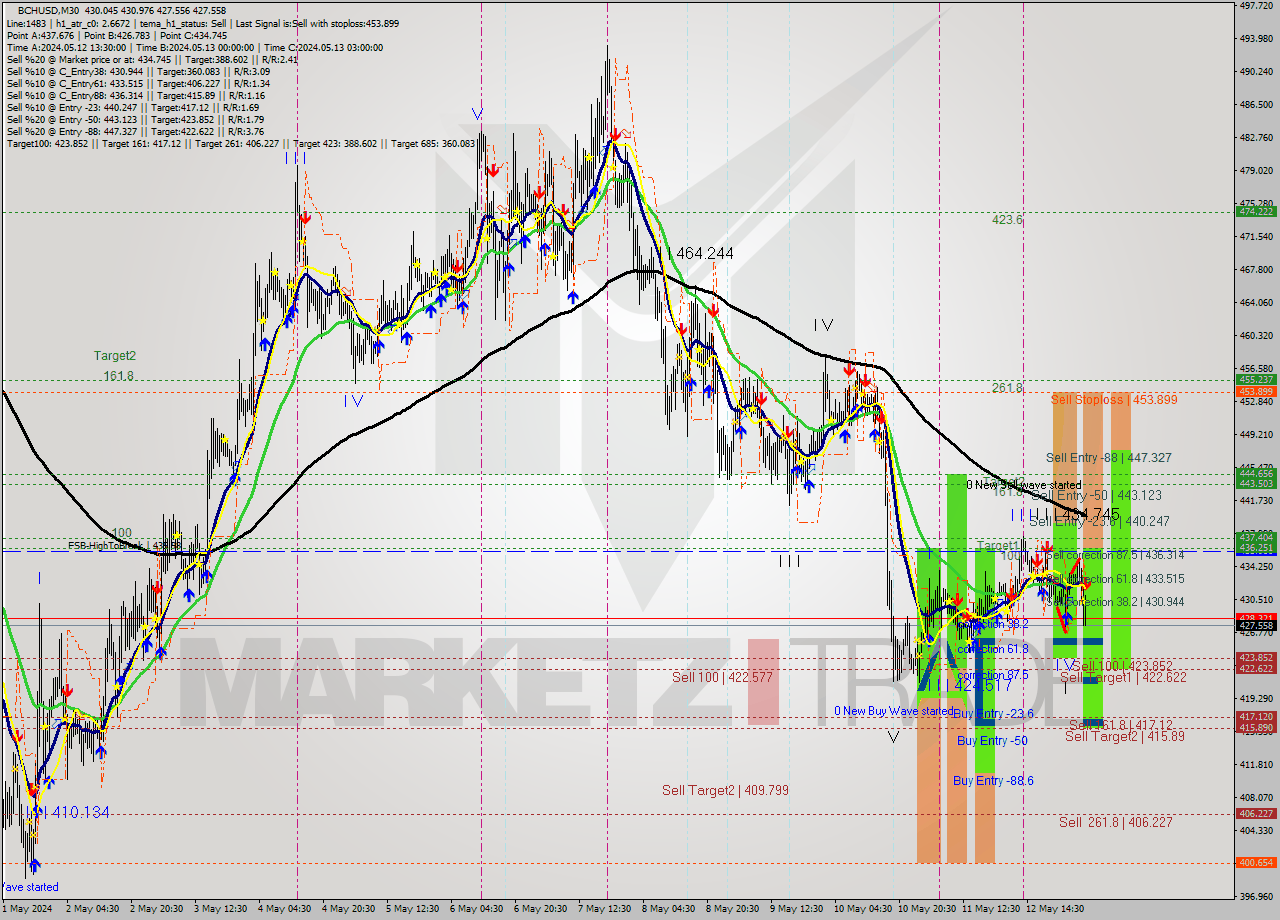
Task: Click the '12 May 14:30' time axis label
Action: 1053,909
